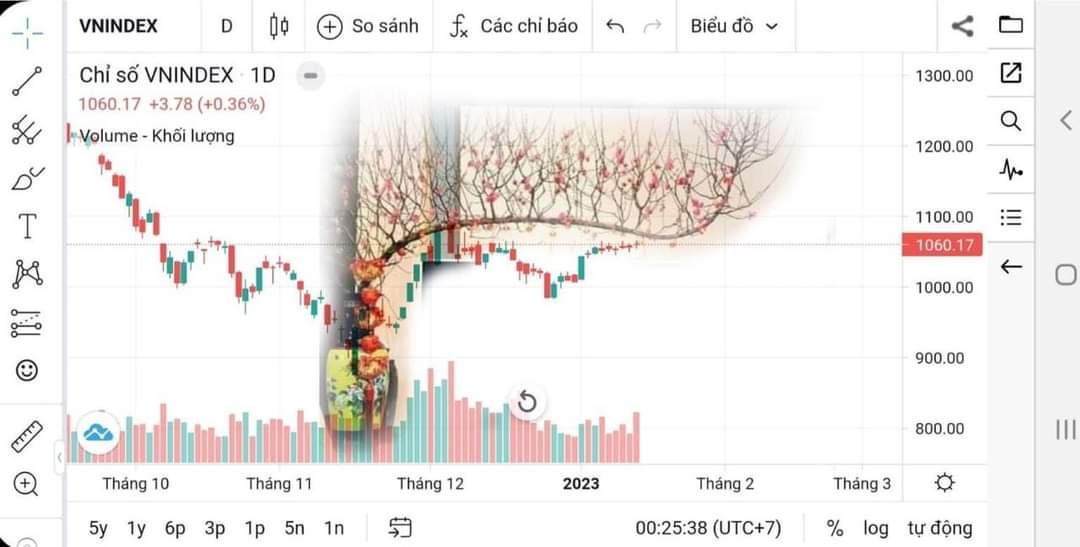Click the reset chart view button
Image resolution: width=1080 pixels, height=547 pixels.
point(527,401)
